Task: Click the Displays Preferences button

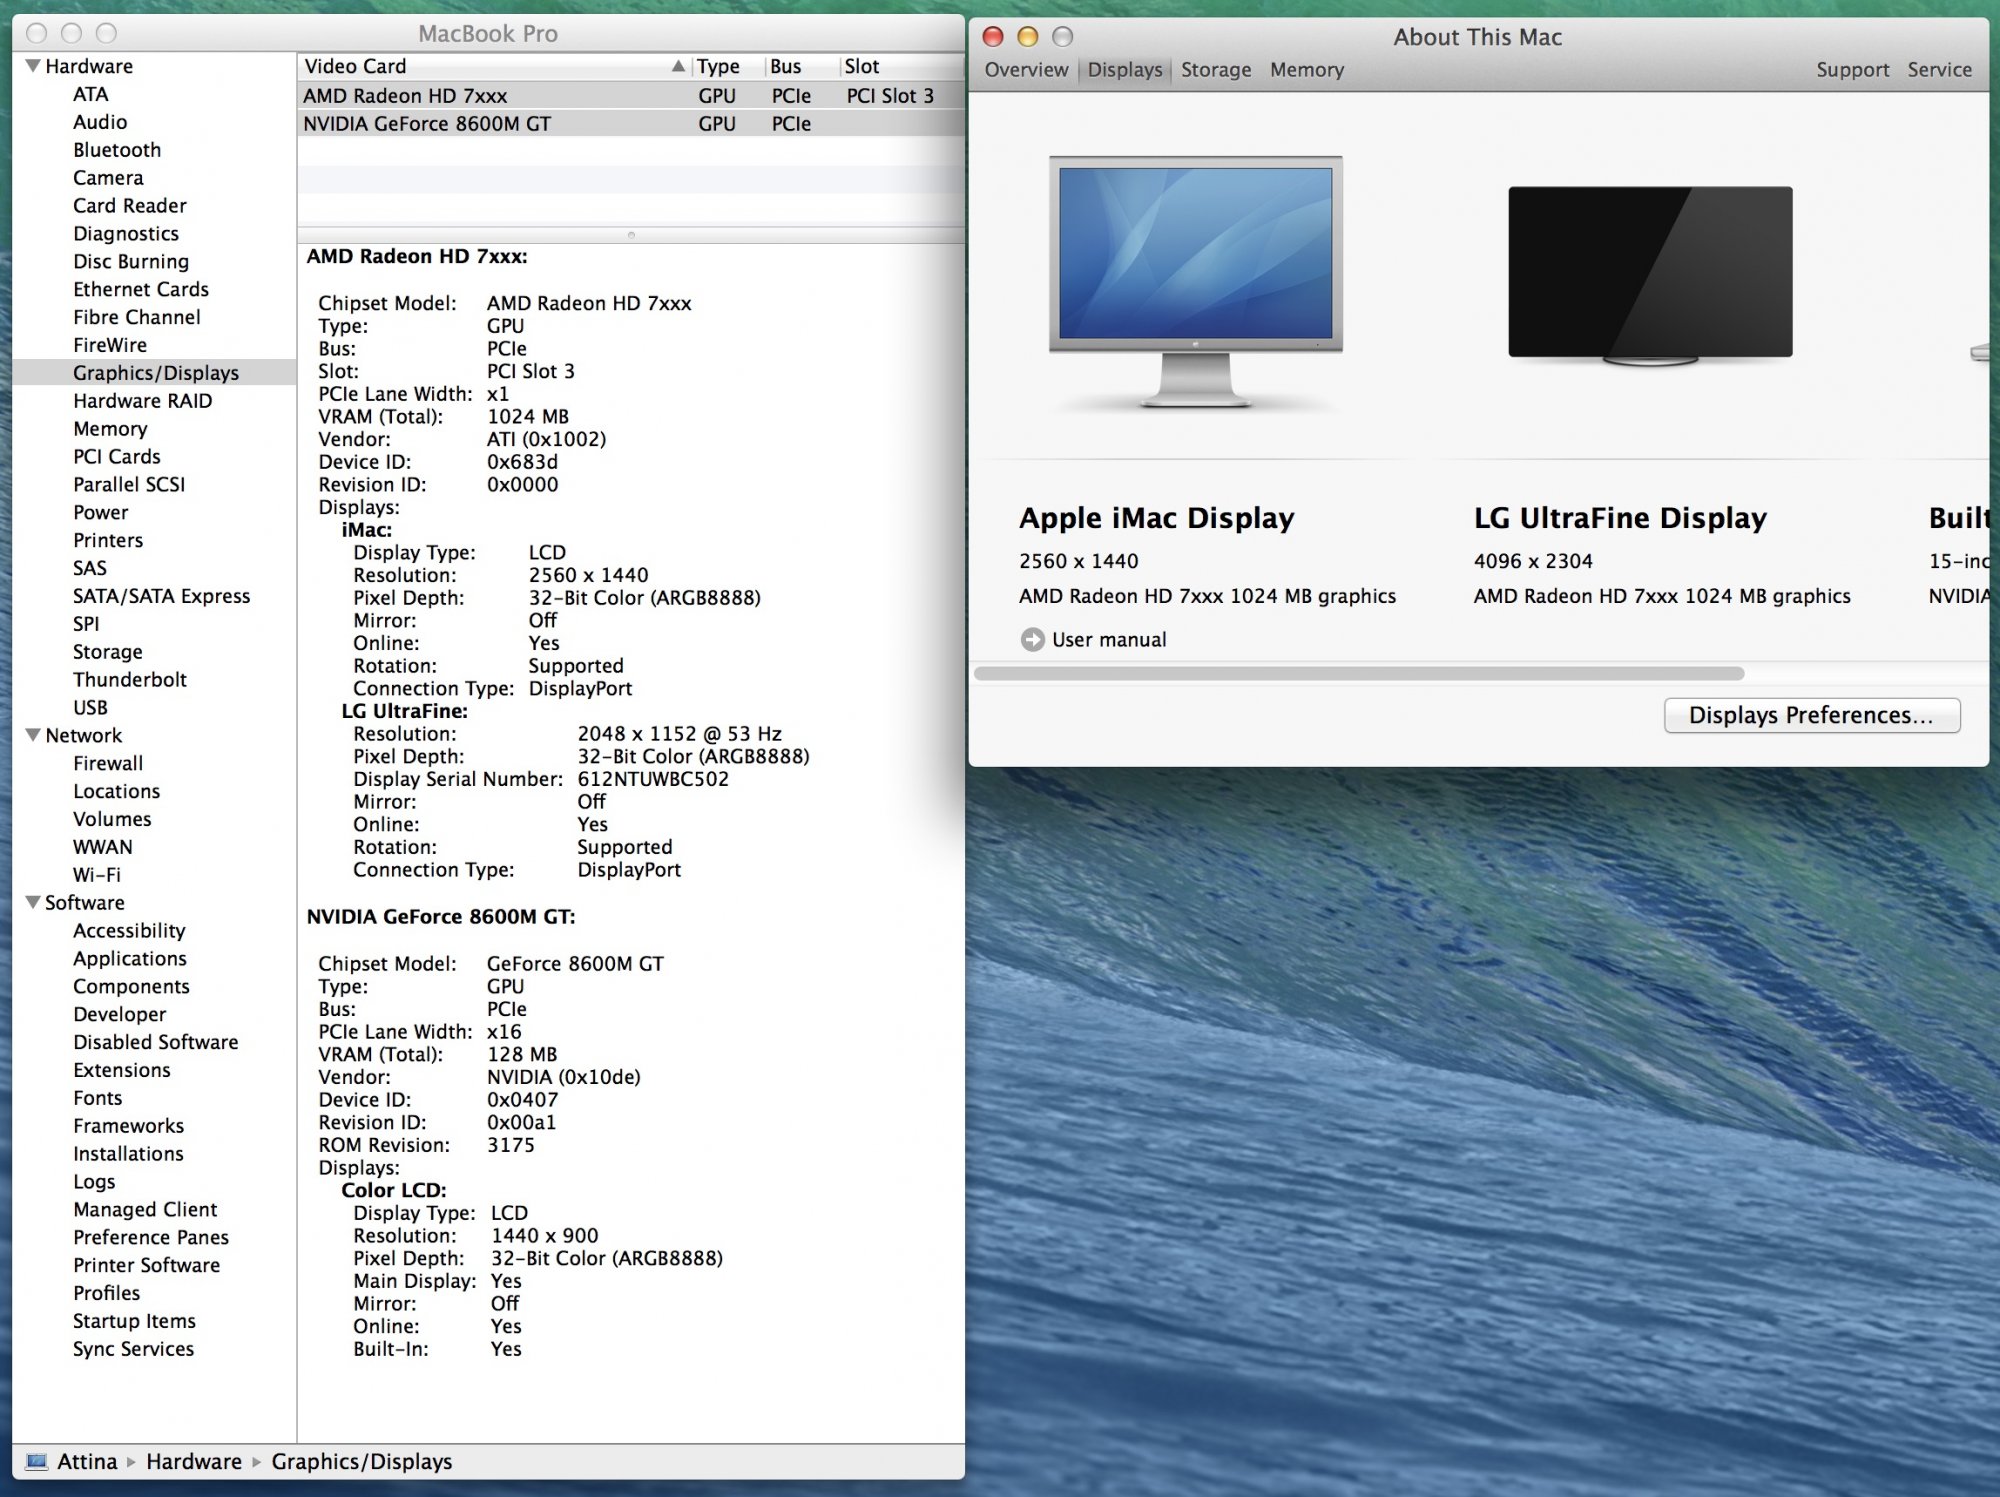Action: (x=1811, y=715)
